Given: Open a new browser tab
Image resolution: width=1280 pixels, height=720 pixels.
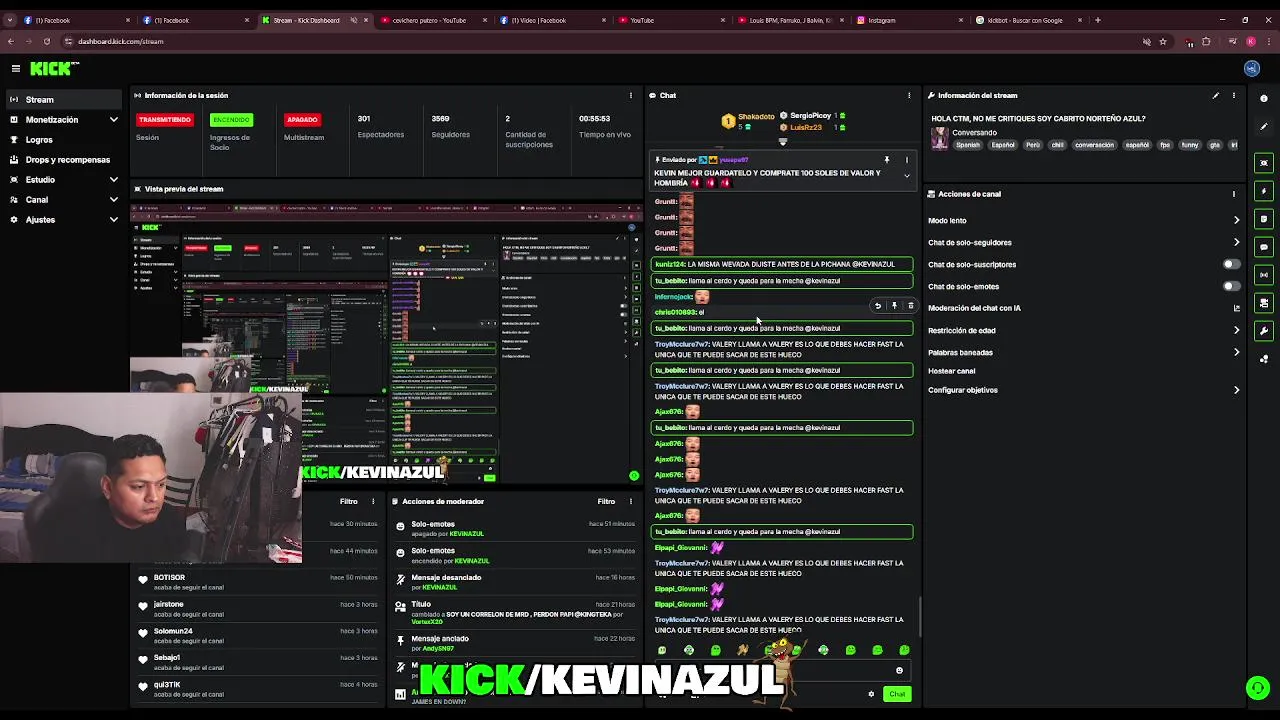Looking at the screenshot, I should click(1097, 20).
